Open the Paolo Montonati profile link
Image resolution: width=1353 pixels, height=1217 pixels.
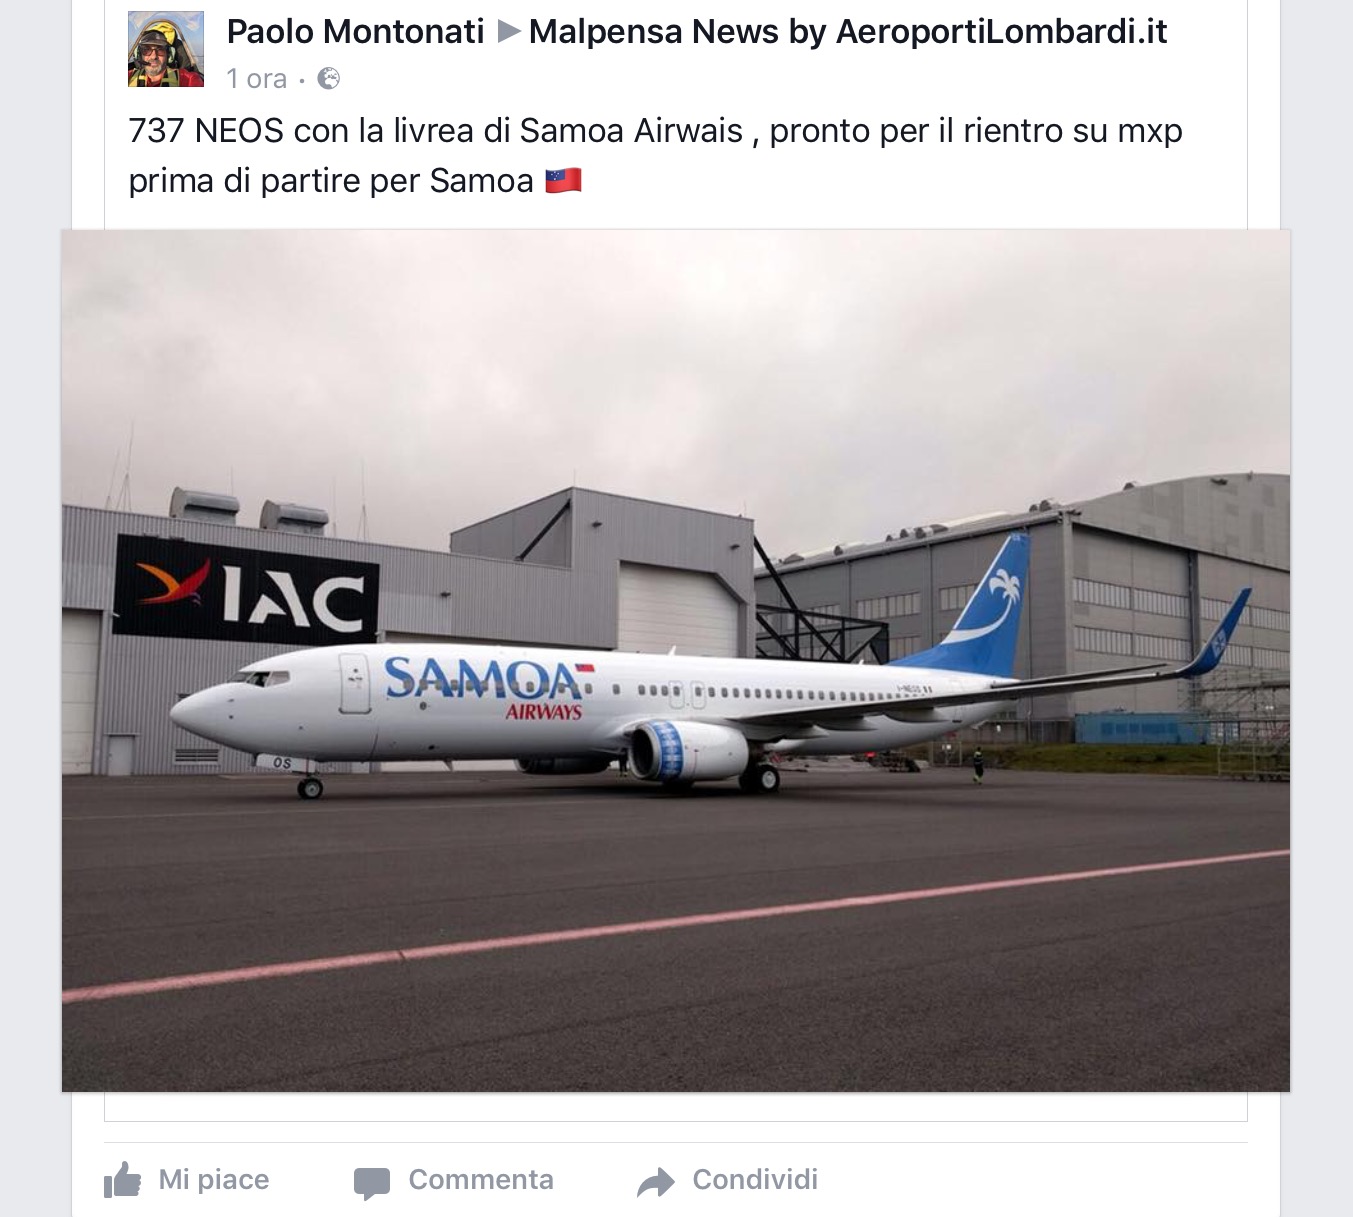tap(355, 32)
